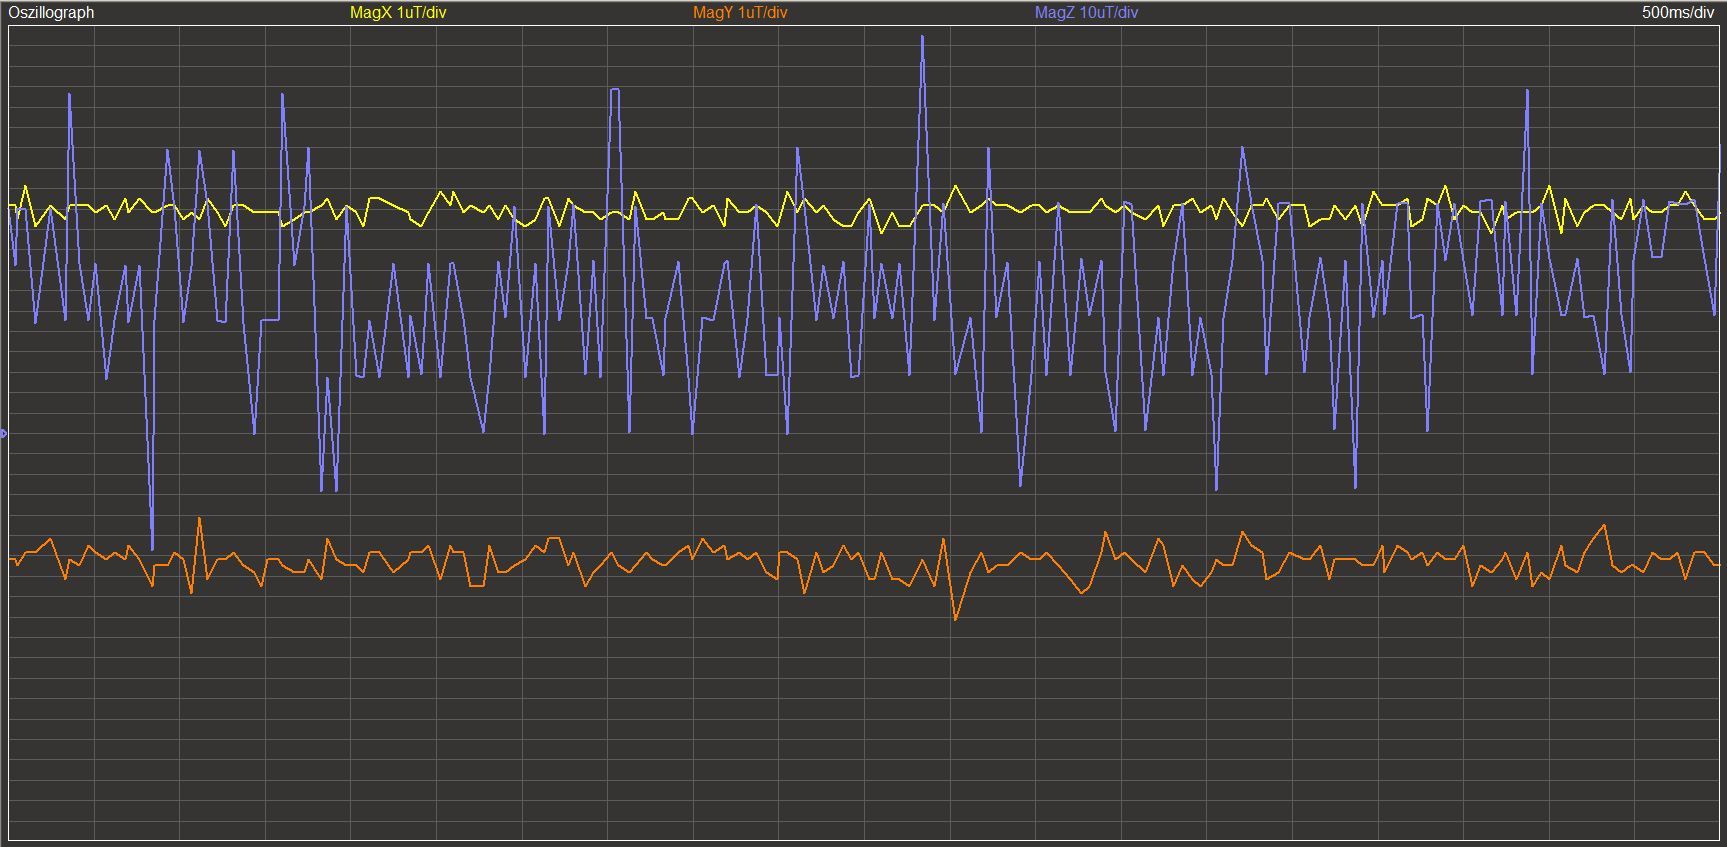Click the lowest orange MagY dip
The width and height of the screenshot is (1727, 847).
(955, 619)
